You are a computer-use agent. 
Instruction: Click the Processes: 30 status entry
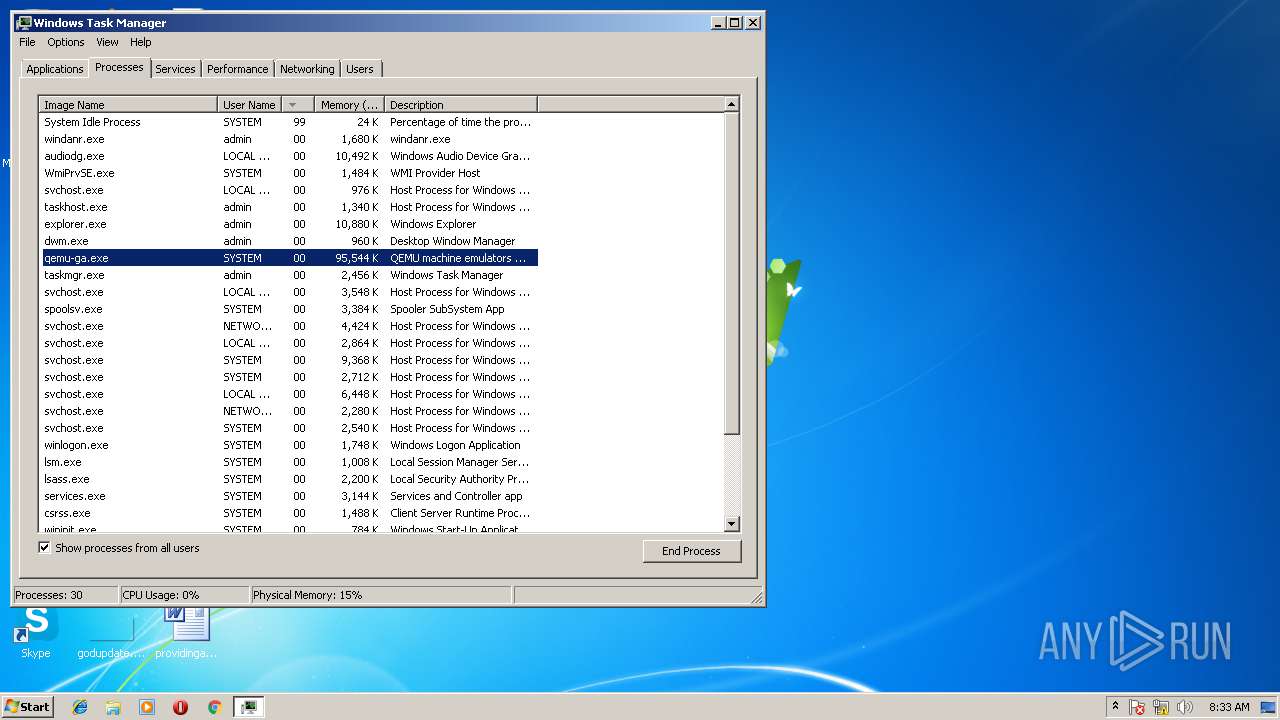65,595
